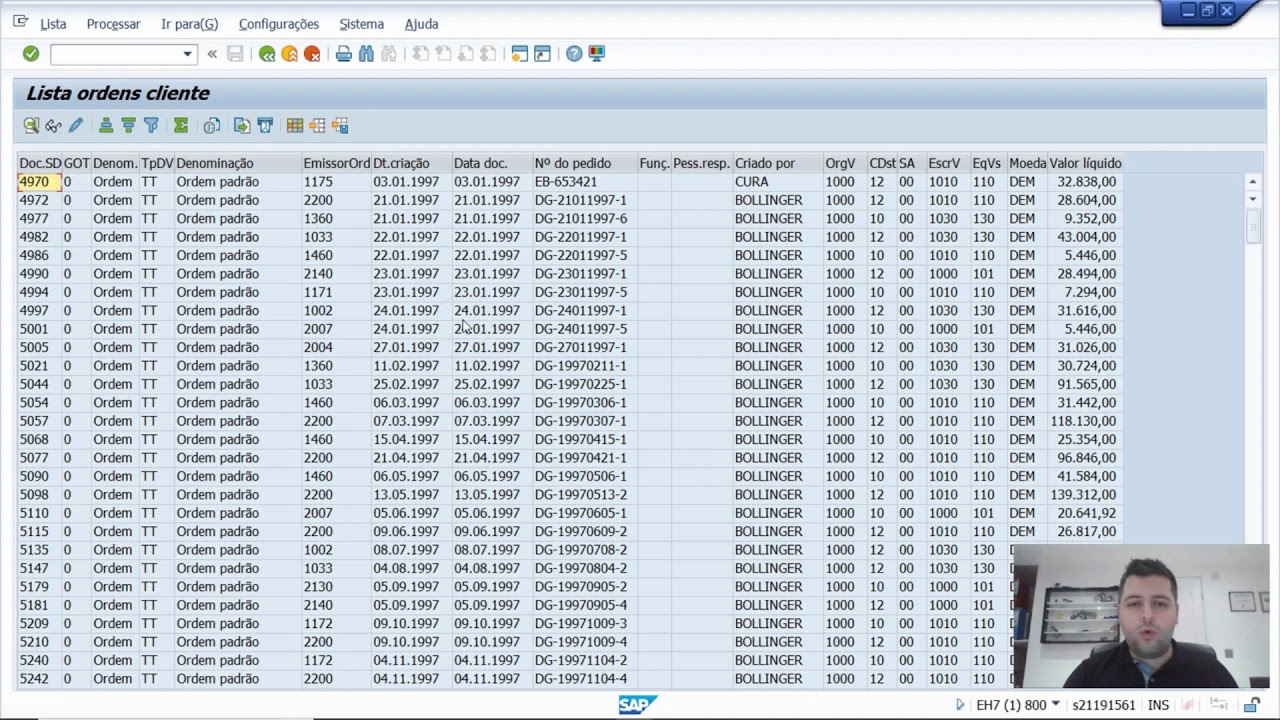
Task: Open the transaction command field dropdown
Action: point(187,54)
